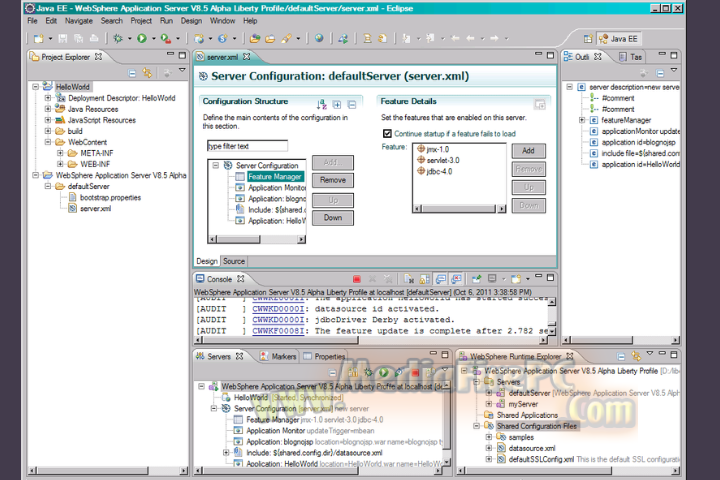The height and width of the screenshot is (480, 720).
Task: Click the Debug bug toolbar icon
Action: click(118, 39)
